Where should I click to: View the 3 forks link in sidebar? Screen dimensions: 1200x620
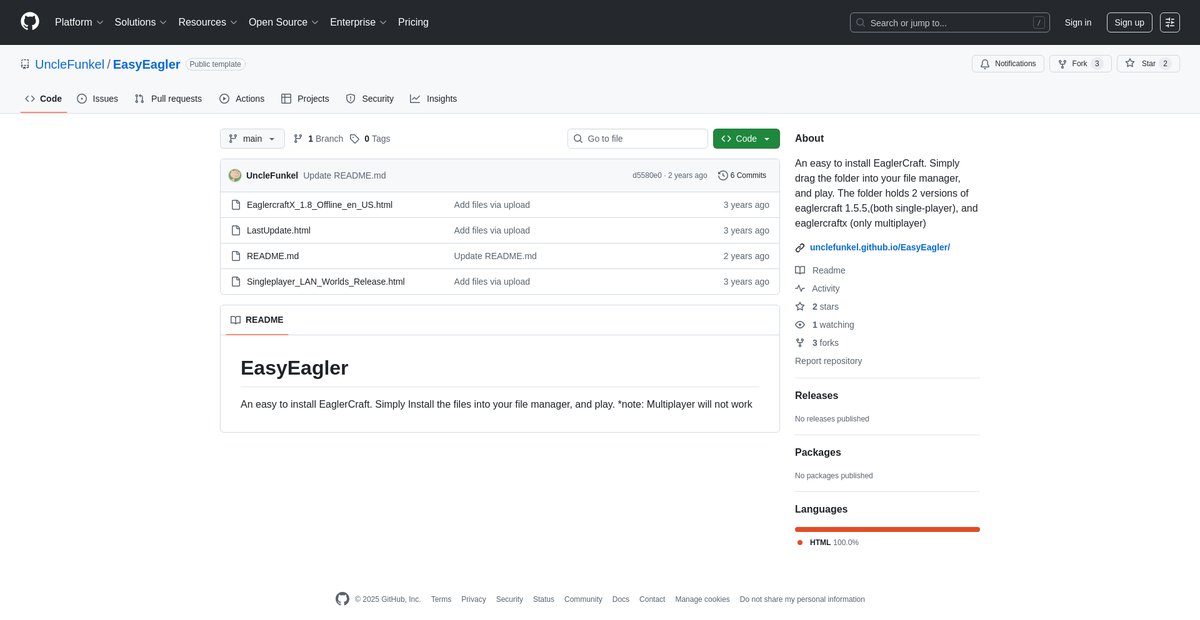click(817, 342)
